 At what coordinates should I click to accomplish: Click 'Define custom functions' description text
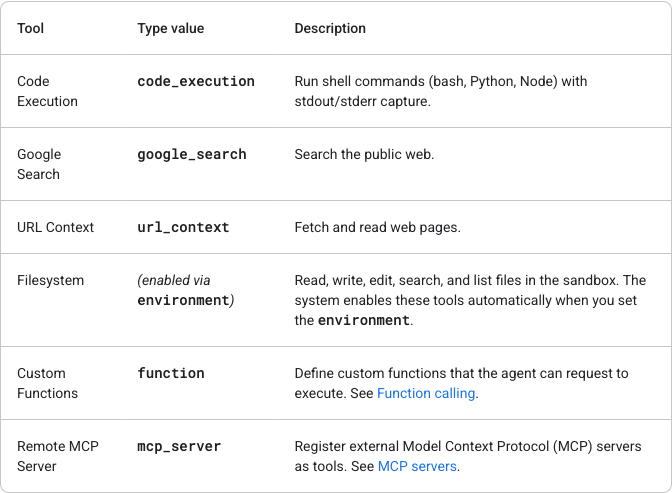point(461,383)
